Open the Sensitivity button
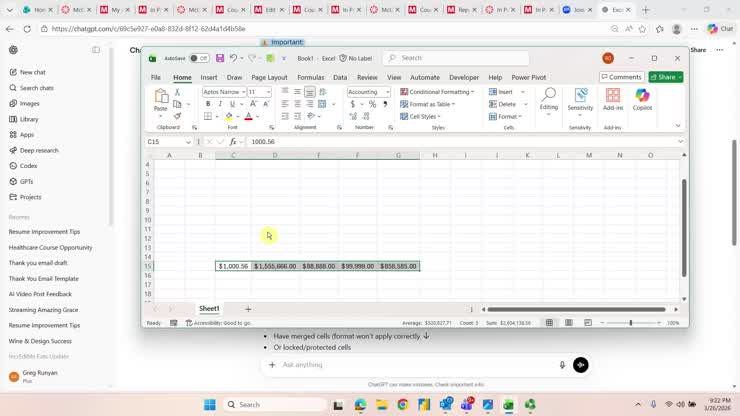The height and width of the screenshot is (416, 740). click(580, 101)
